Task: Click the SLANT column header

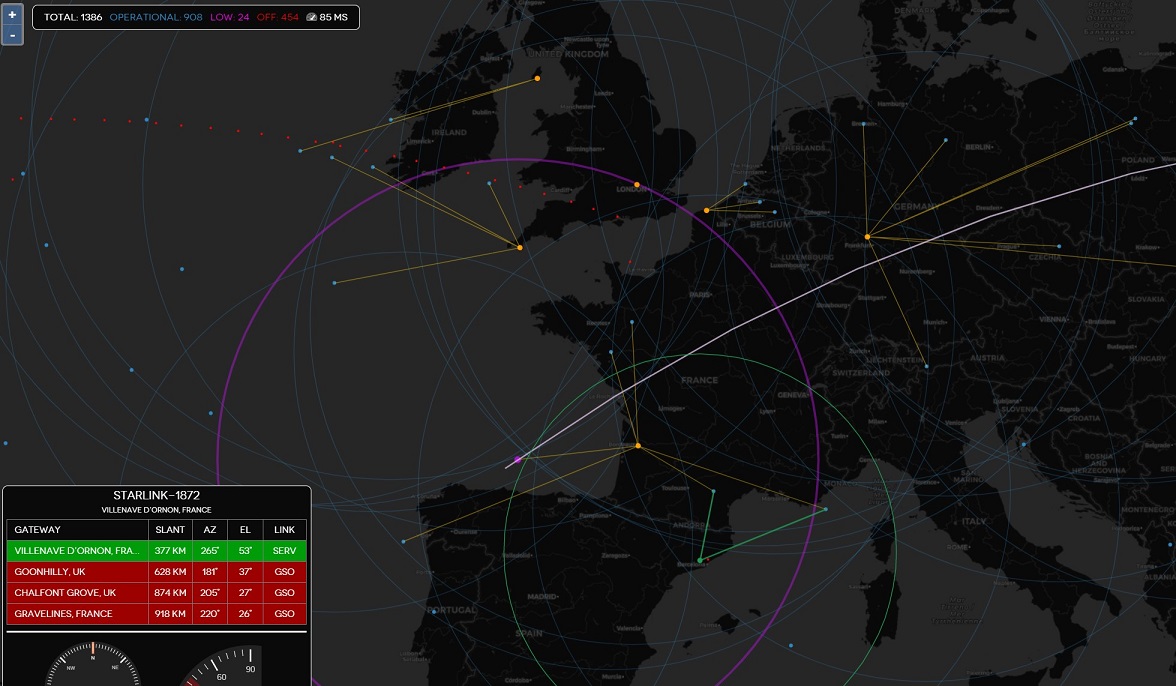Action: pyautogui.click(x=170, y=529)
